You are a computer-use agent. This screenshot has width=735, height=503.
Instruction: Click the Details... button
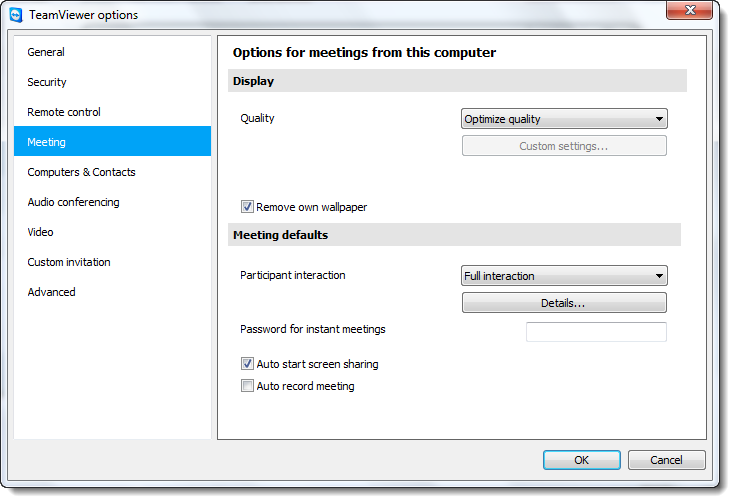[x=564, y=303]
